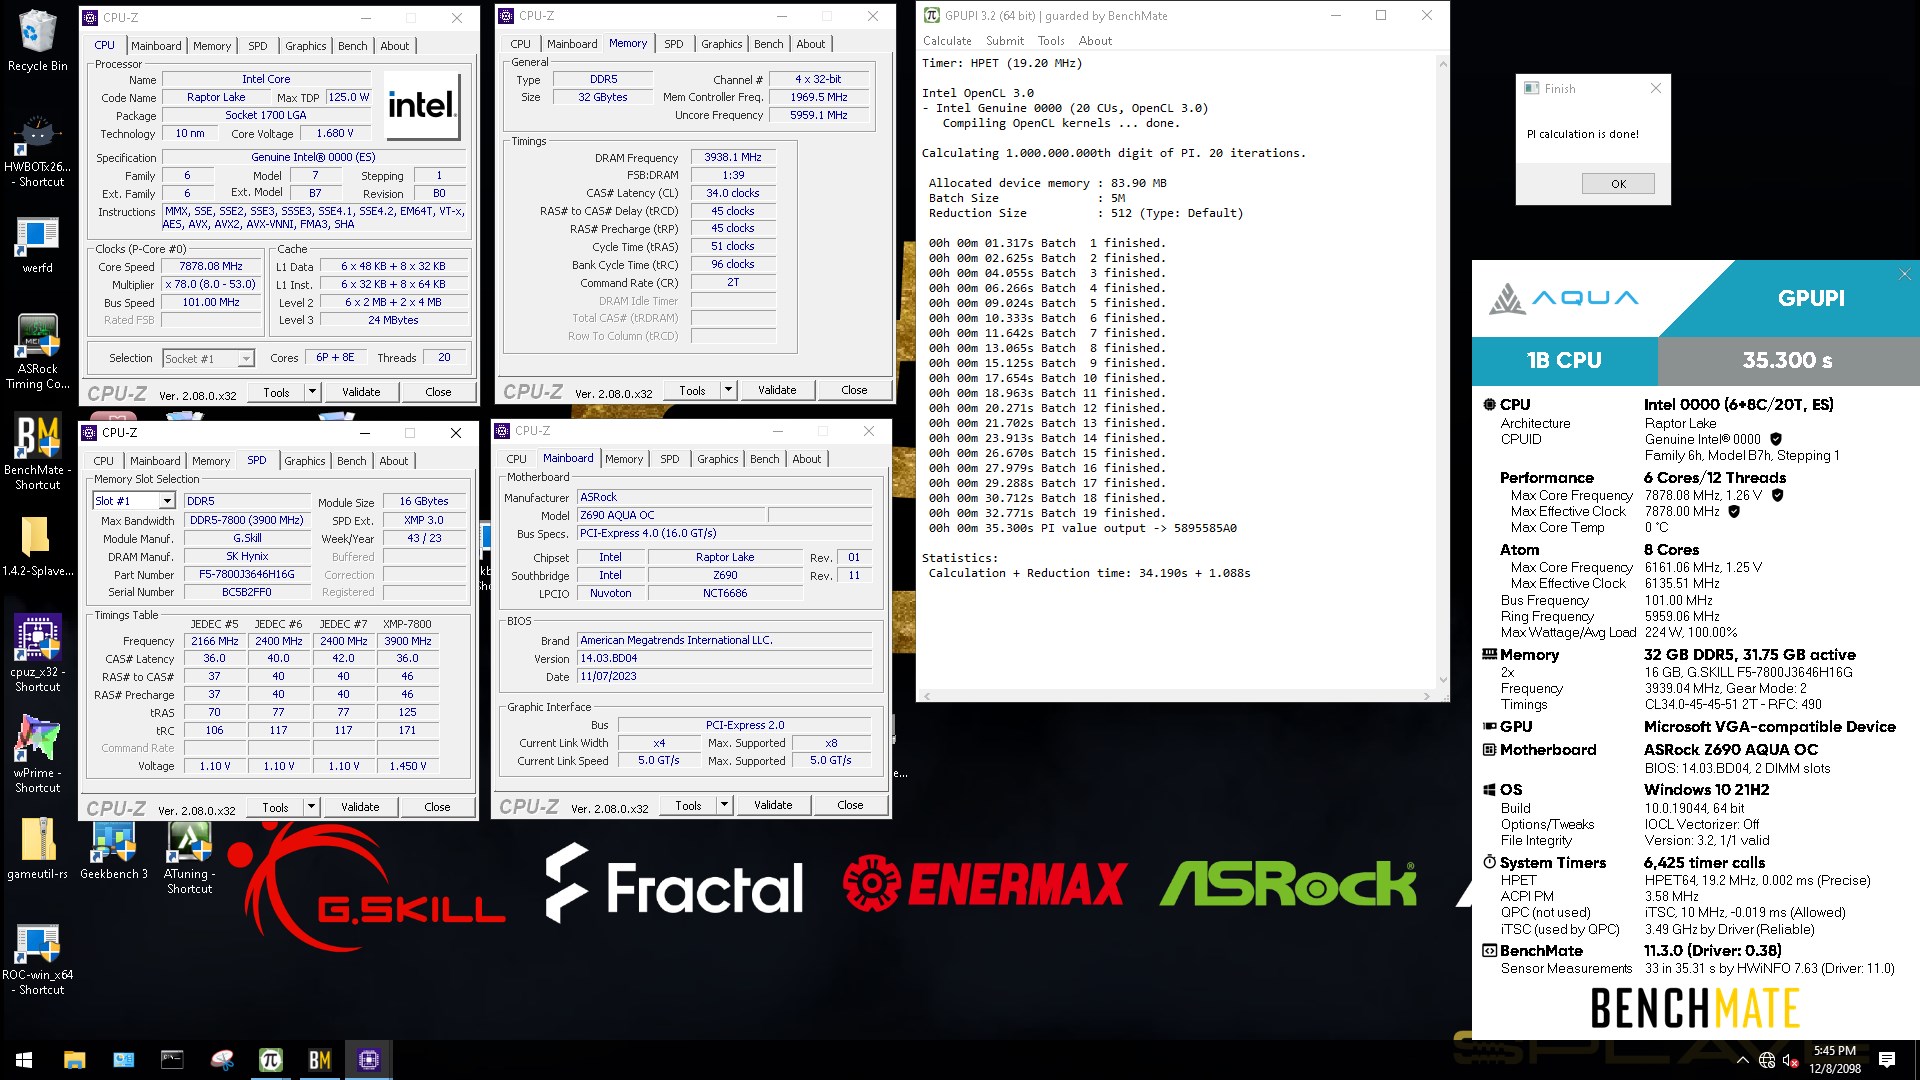Switch to BenchMate taskbar icon
Screen dimensions: 1920x1080
pos(319,1060)
